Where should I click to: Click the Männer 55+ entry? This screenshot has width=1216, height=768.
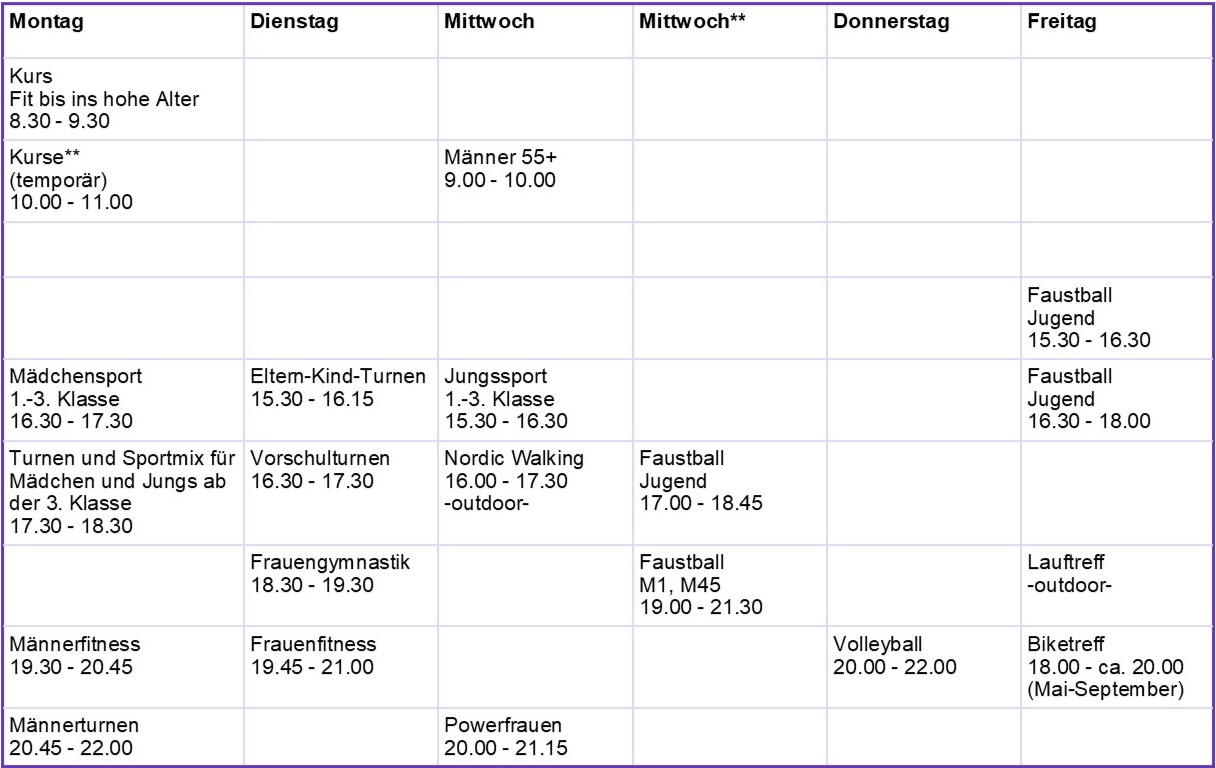point(534,180)
